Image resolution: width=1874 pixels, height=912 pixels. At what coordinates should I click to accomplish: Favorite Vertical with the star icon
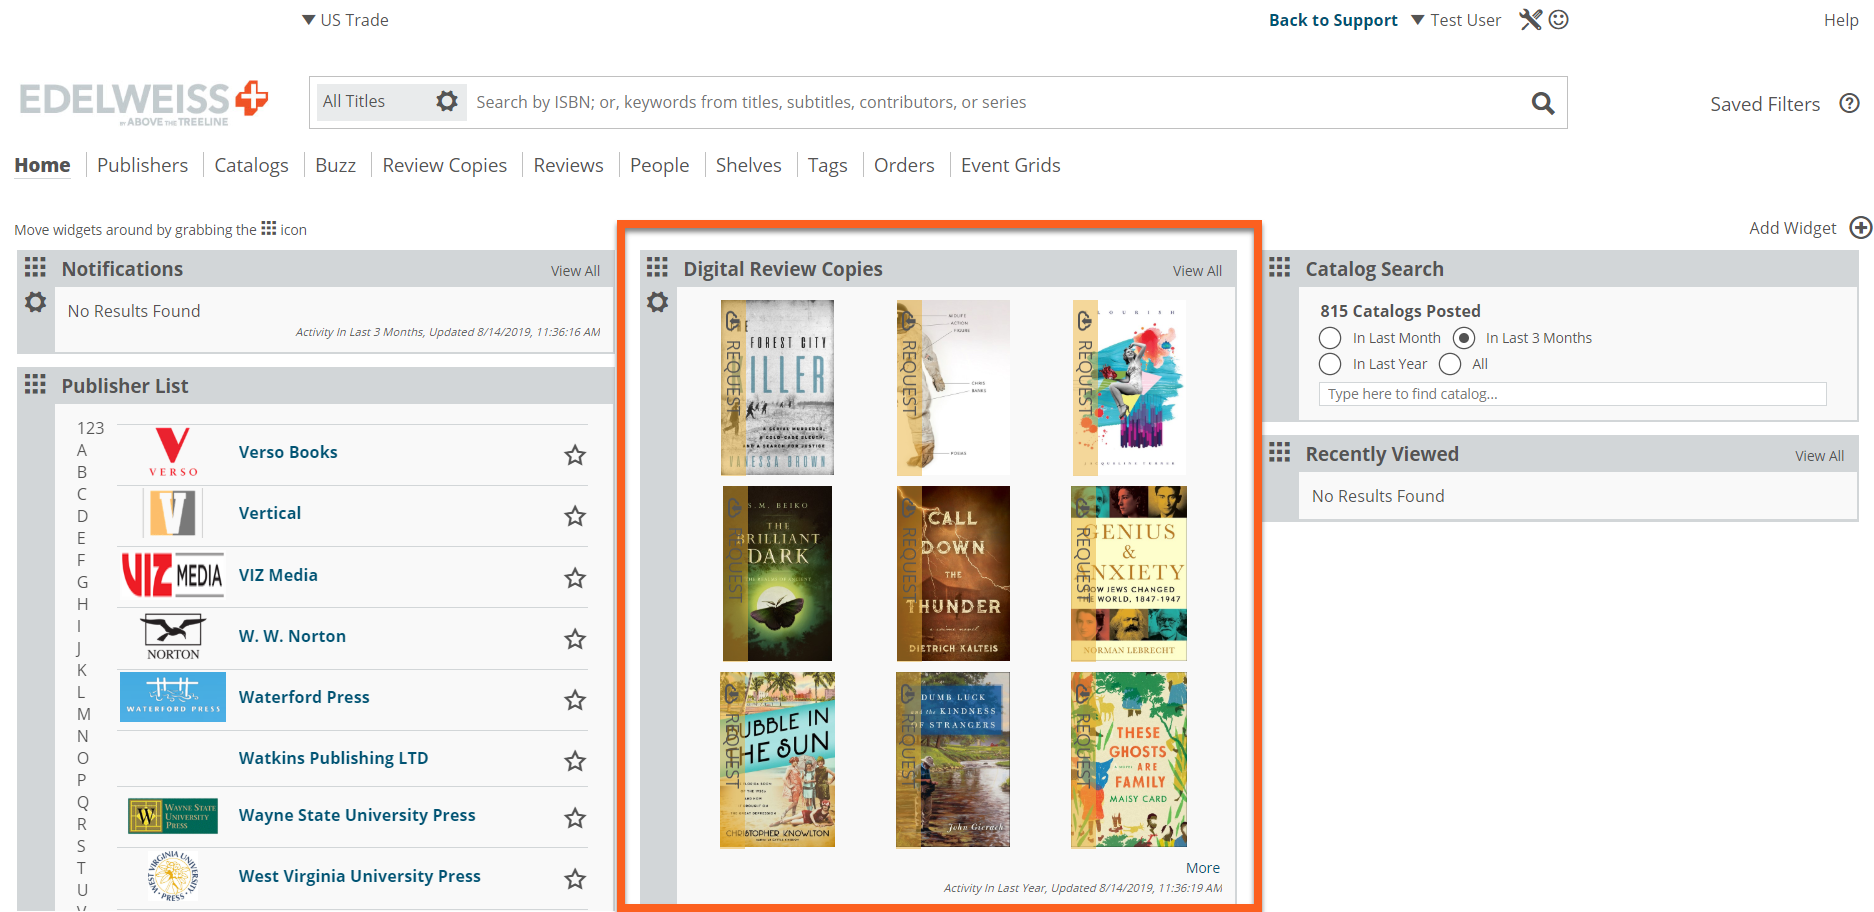pyautogui.click(x=575, y=516)
